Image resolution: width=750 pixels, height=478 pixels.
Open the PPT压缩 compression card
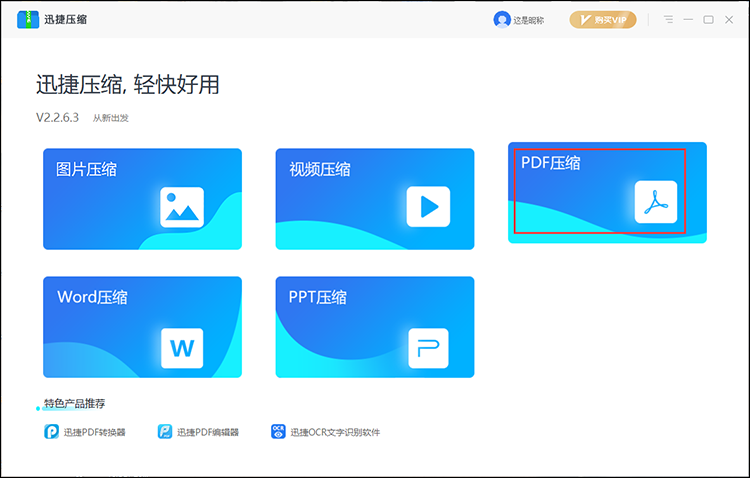coord(375,327)
